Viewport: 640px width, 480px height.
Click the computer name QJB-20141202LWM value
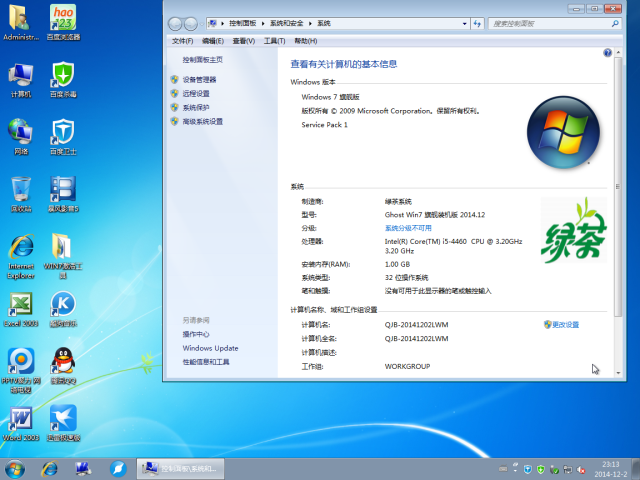click(416, 325)
